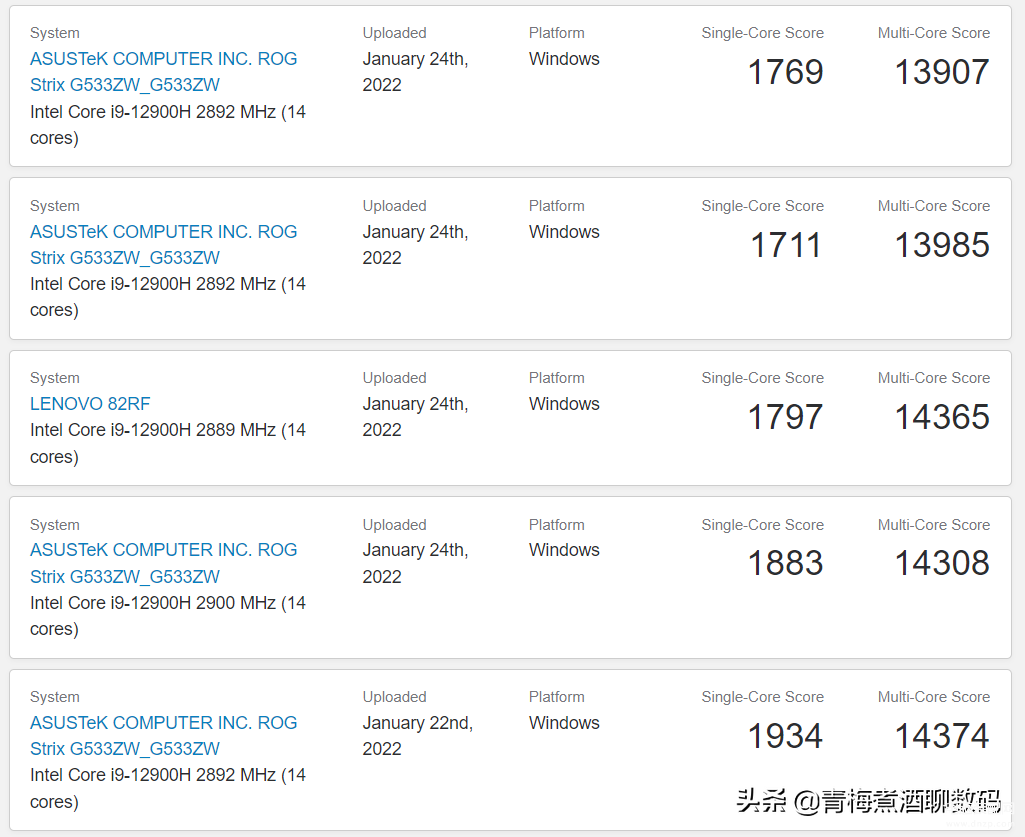Click the 2889 MHz processor description
This screenshot has height=837, width=1025.
[168, 443]
